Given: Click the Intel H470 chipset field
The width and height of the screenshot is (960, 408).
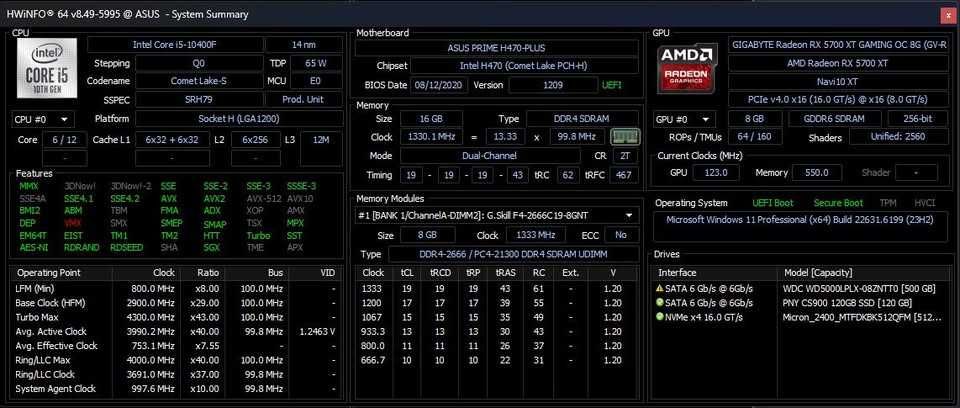Looking at the screenshot, I should click(x=523, y=66).
